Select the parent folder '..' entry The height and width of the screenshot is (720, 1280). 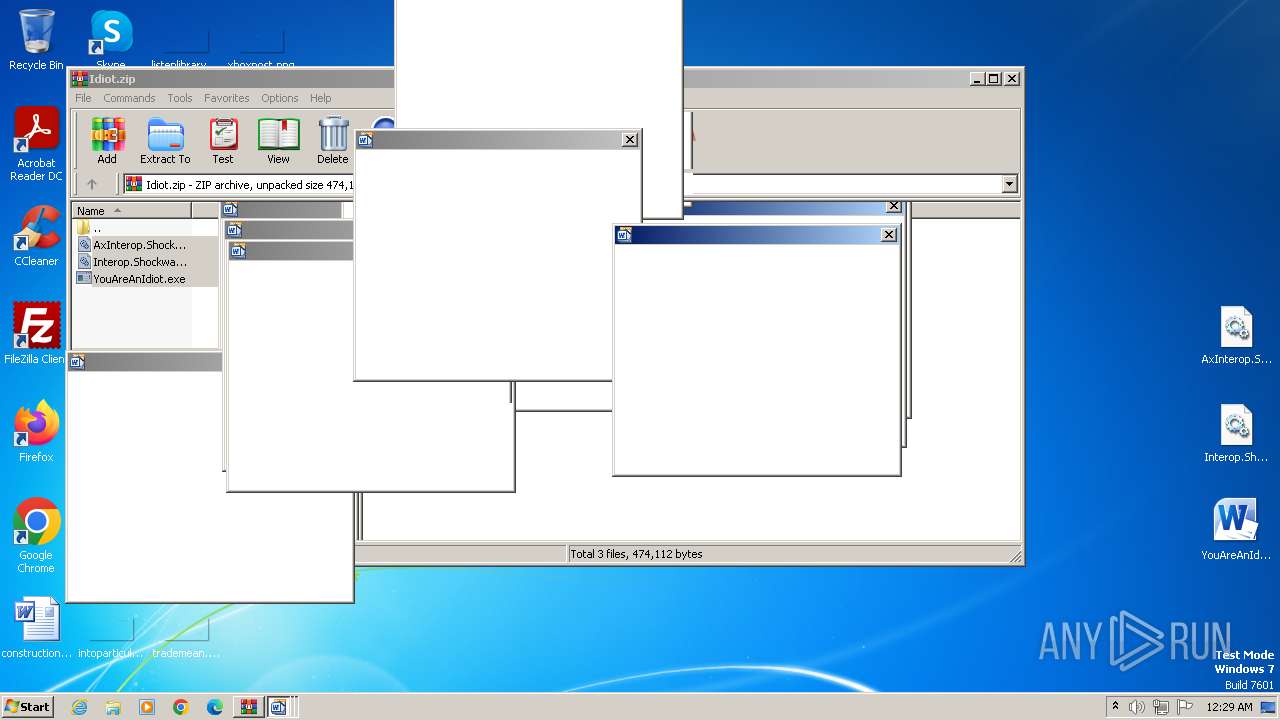(x=97, y=228)
